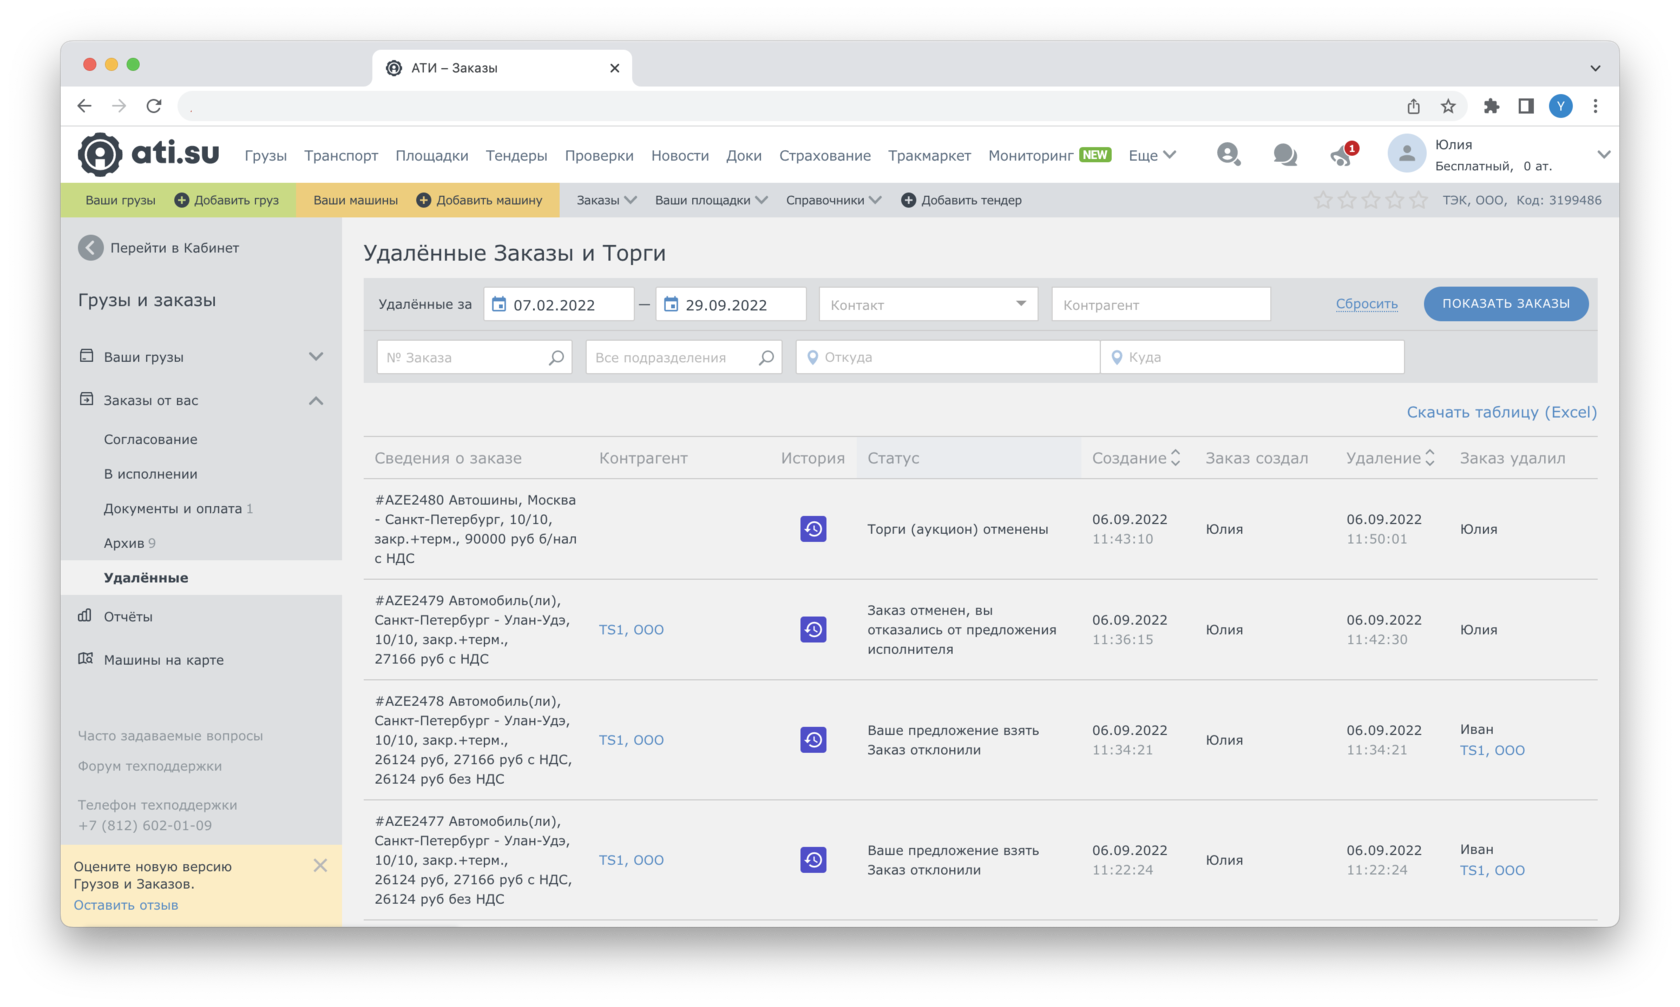Open the chat messages icon

point(1285,155)
